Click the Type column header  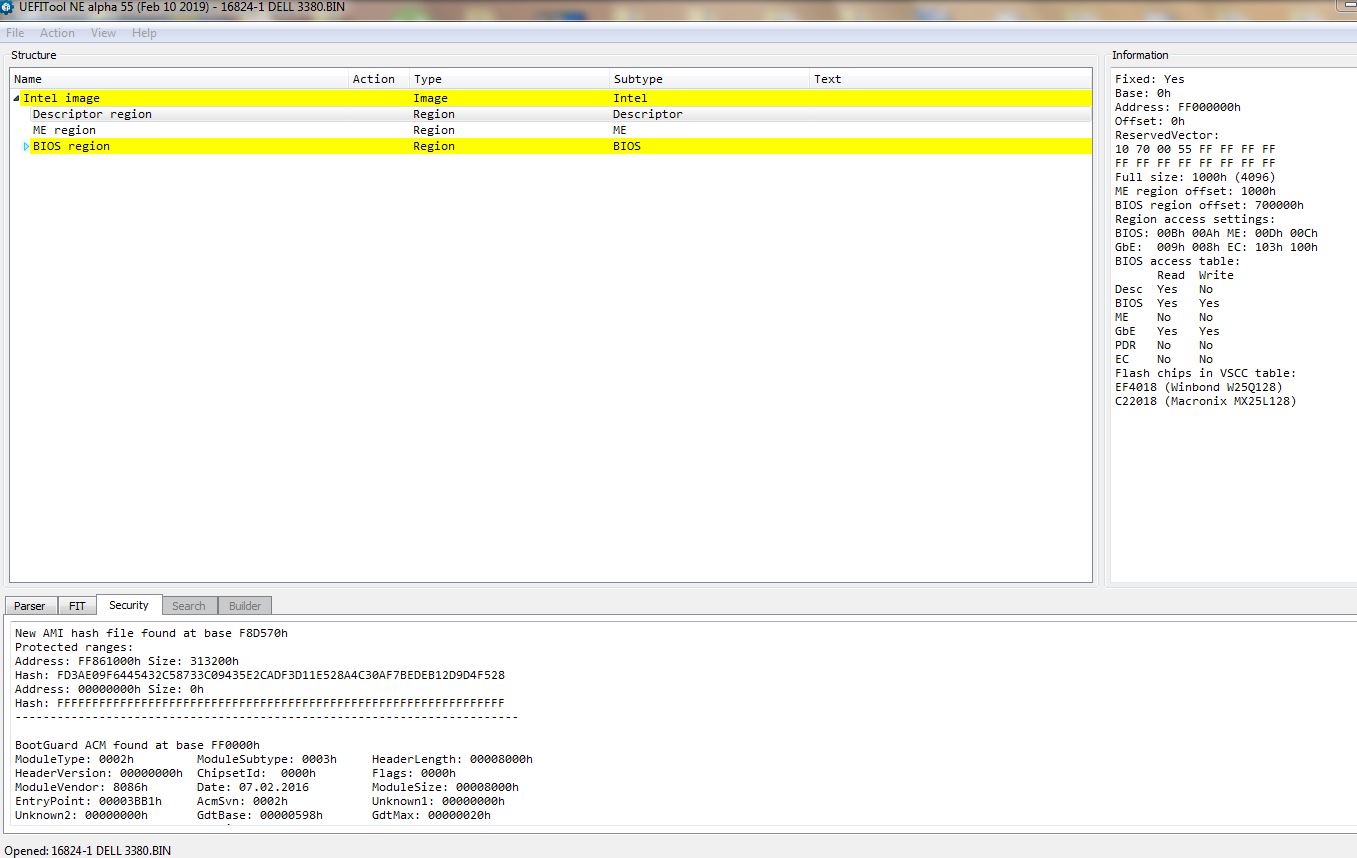(x=510, y=79)
